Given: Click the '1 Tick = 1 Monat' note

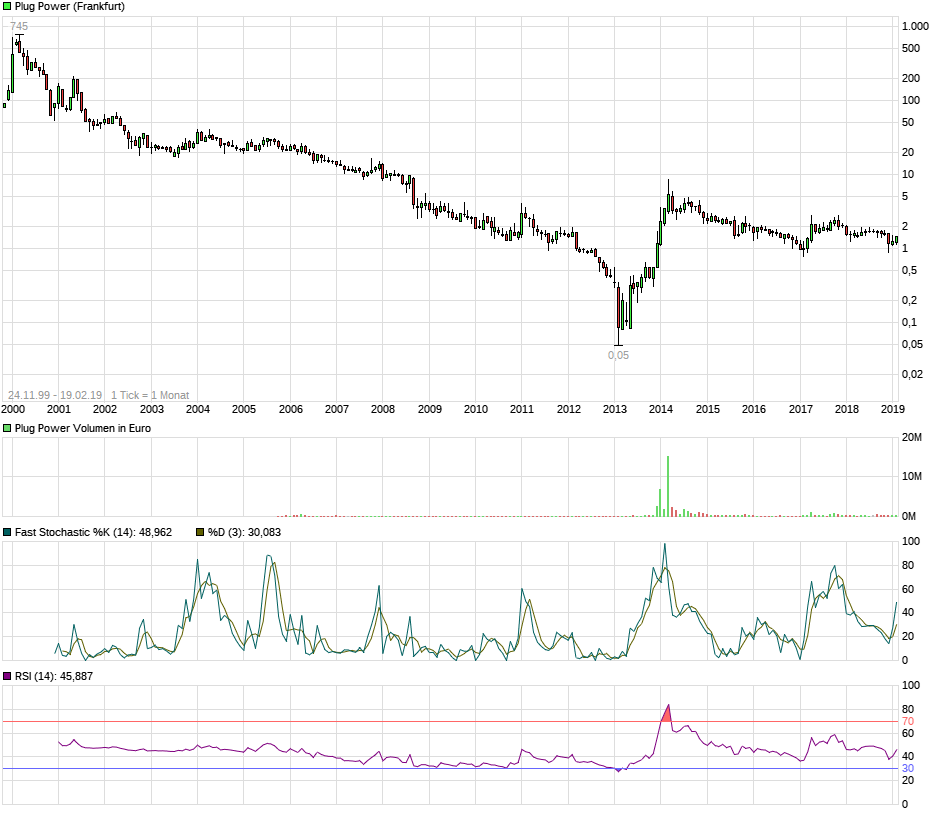Looking at the screenshot, I should 150,395.
